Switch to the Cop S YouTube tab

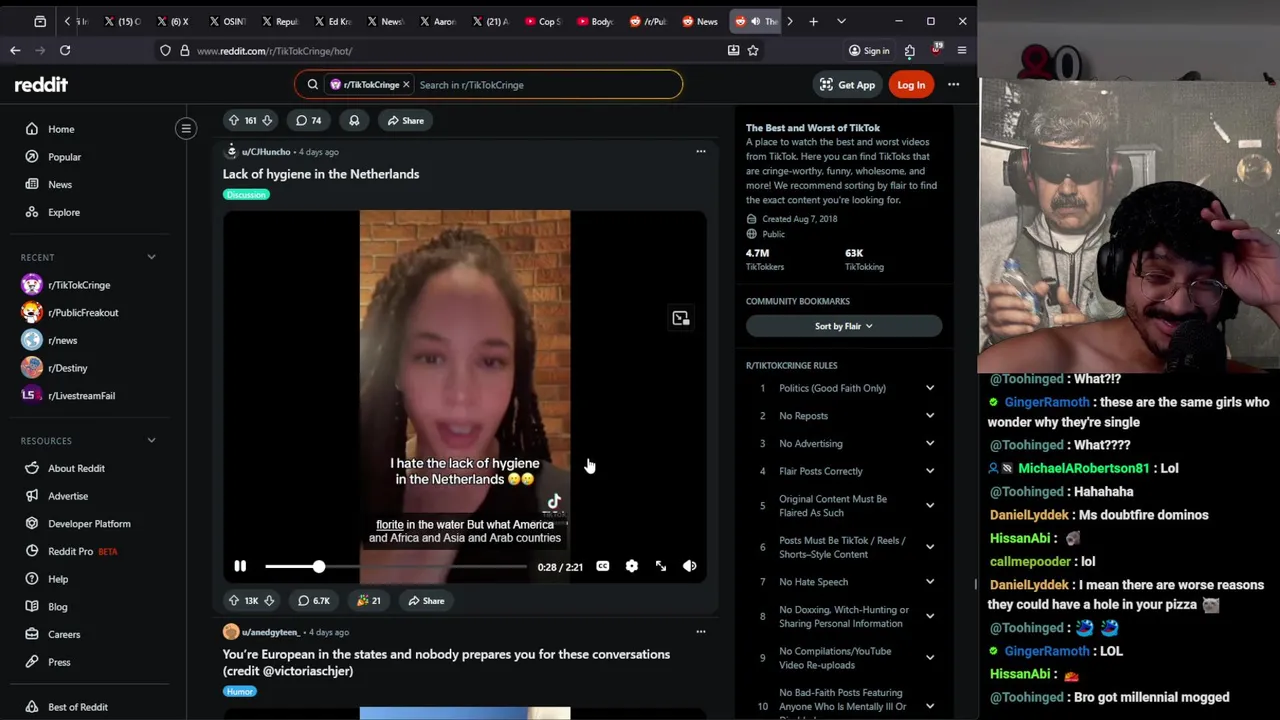coord(543,21)
